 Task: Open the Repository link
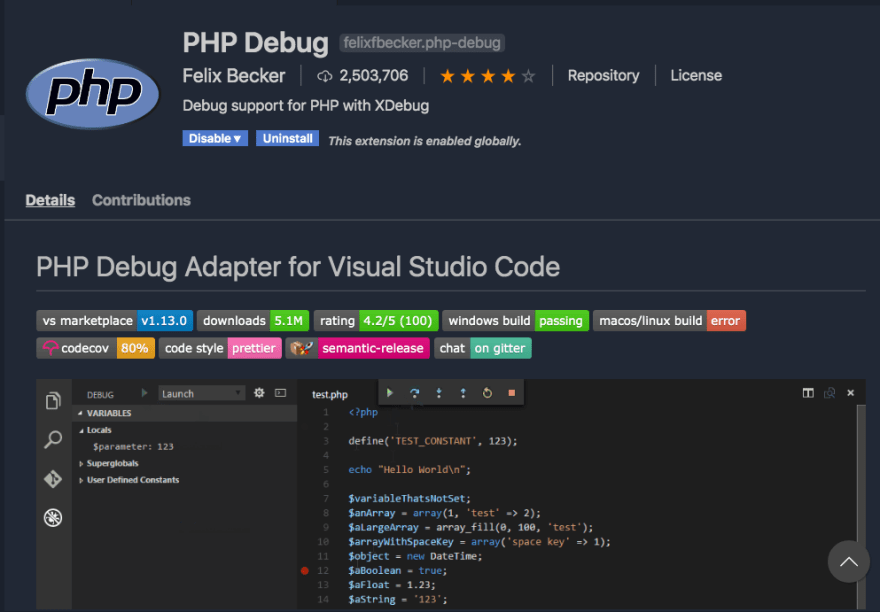point(603,76)
